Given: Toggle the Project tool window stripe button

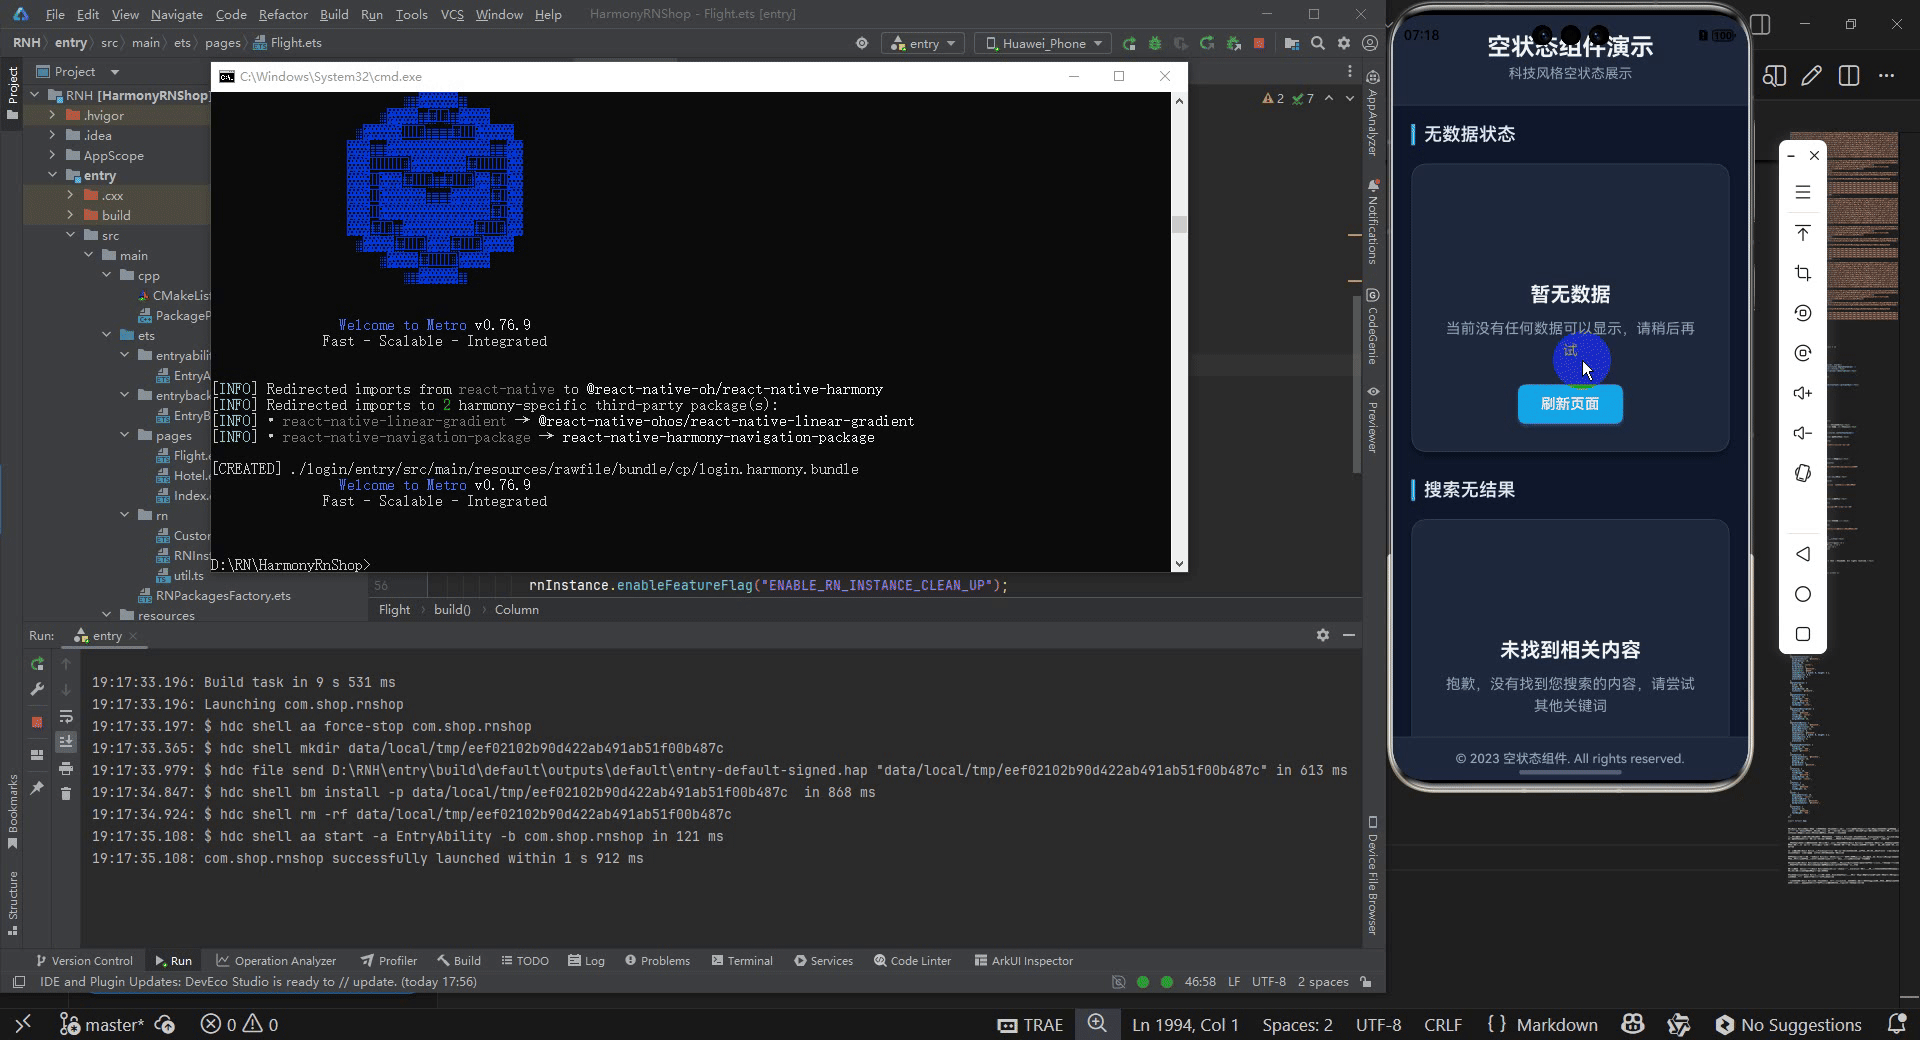Looking at the screenshot, I should tap(12, 92).
